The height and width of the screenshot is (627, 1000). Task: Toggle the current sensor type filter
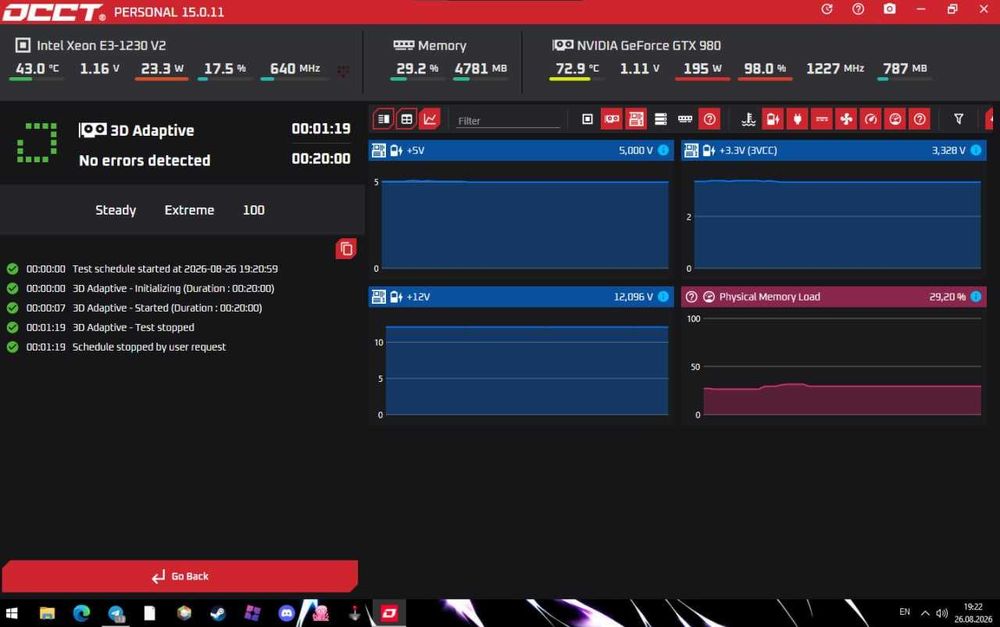pos(821,119)
